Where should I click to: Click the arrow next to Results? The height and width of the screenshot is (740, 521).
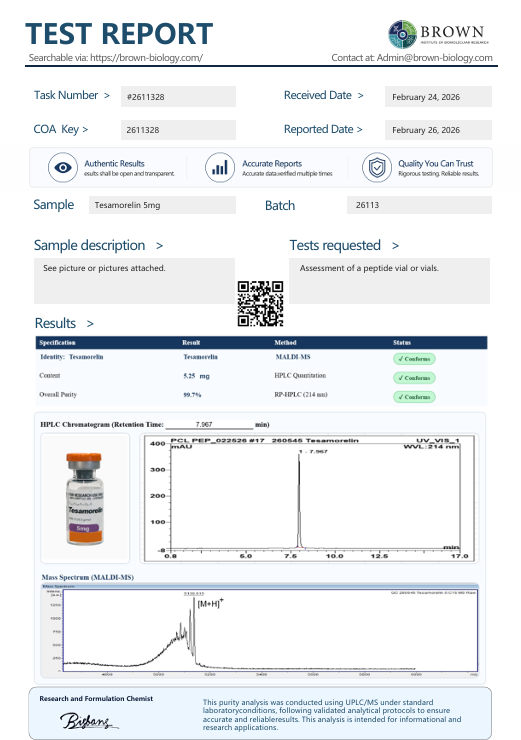click(x=90, y=324)
